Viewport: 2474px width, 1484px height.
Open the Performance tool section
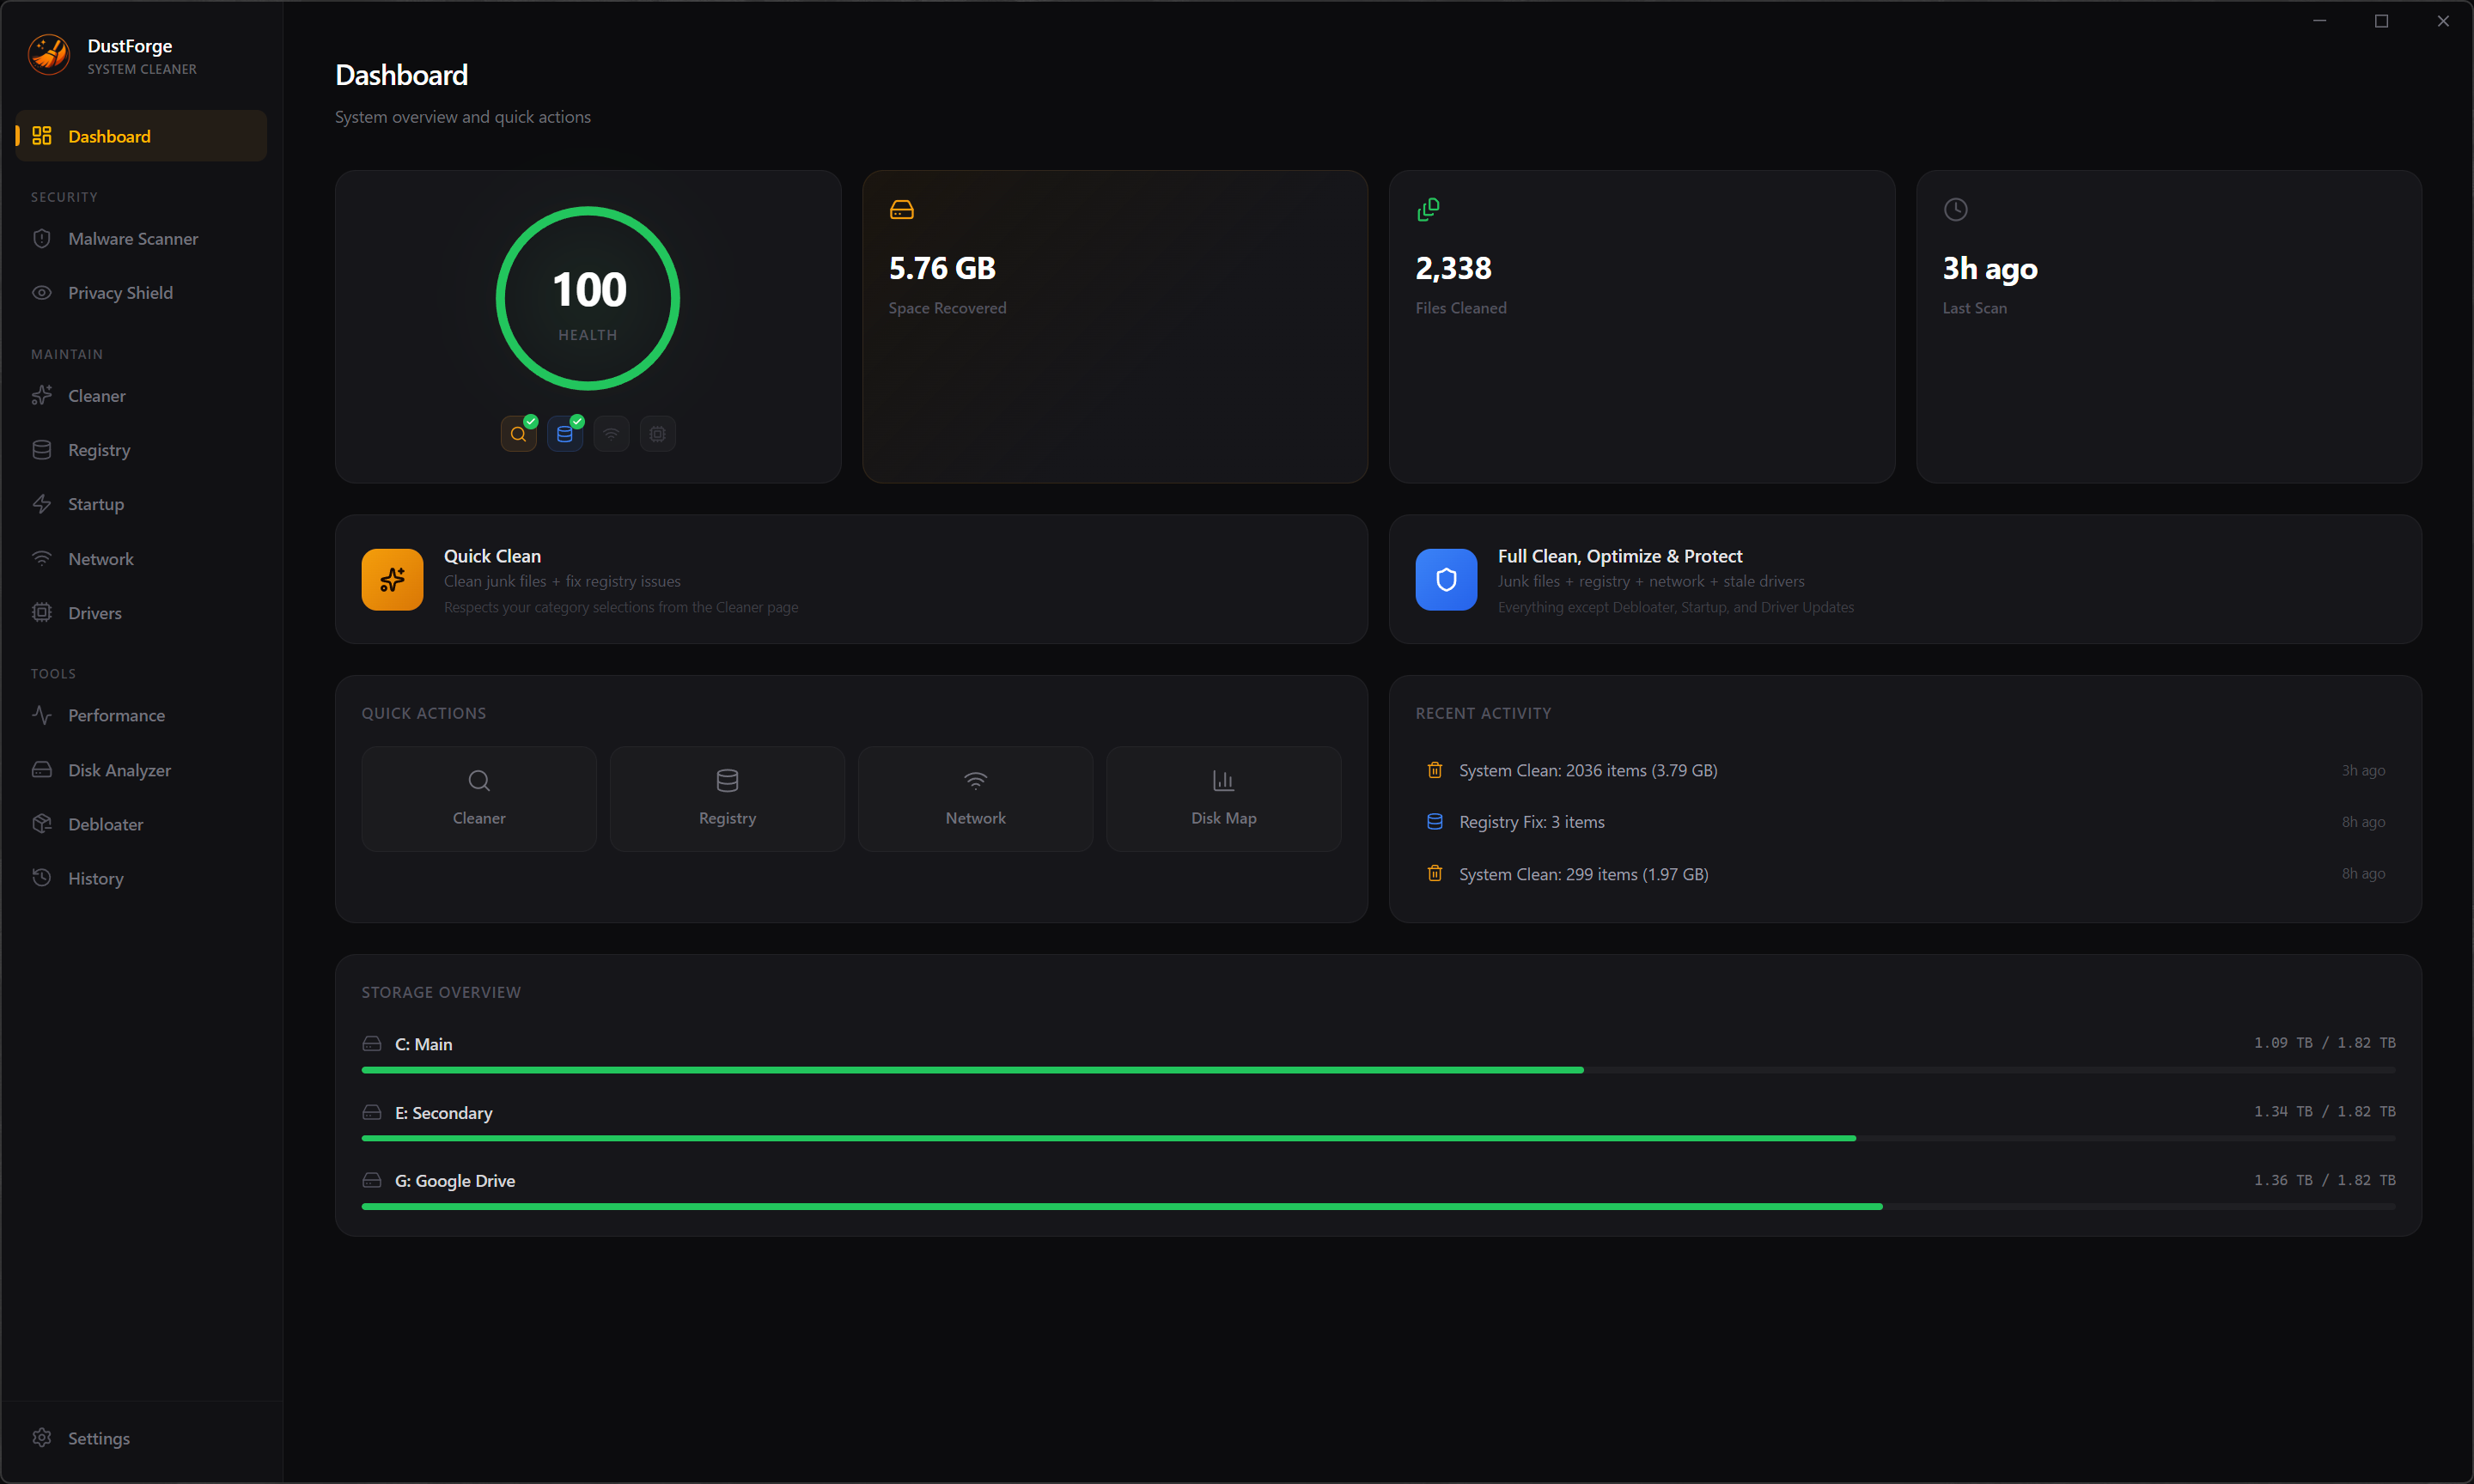point(116,714)
